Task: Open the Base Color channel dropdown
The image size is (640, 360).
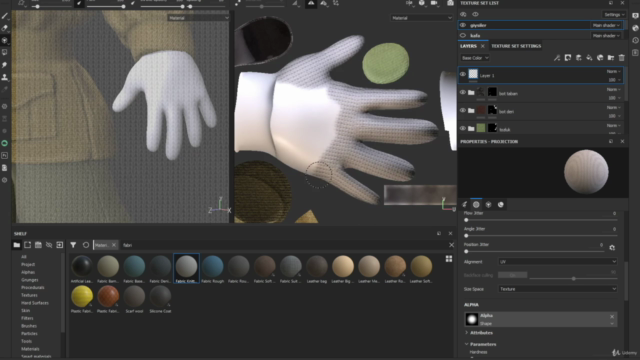Action: (x=475, y=58)
